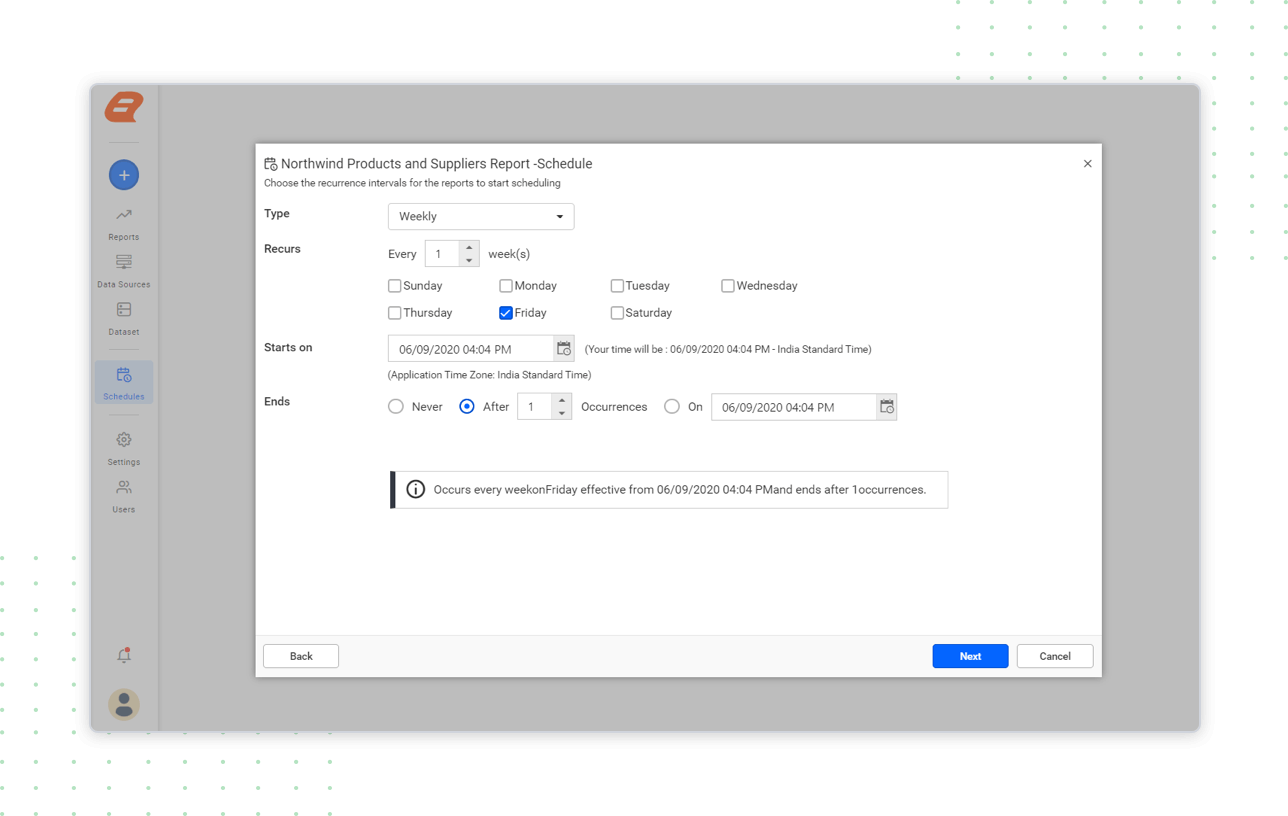Open the user profile avatar
Viewport: 1288px width, 816px height.
click(124, 704)
